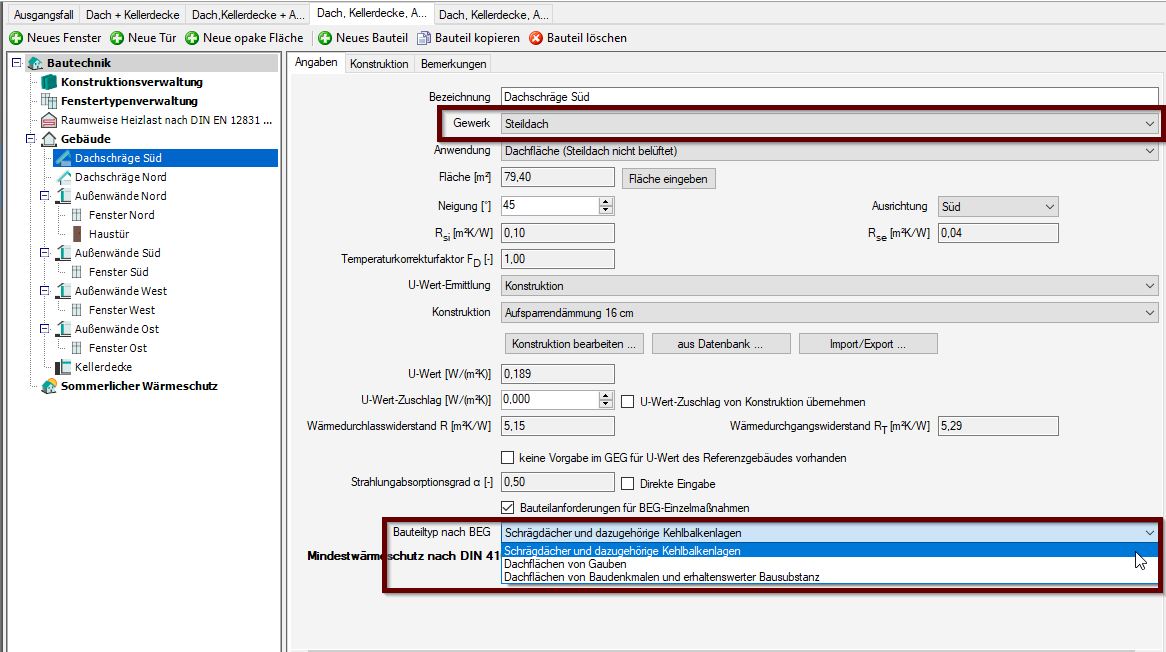1166x652 pixels.
Task: Click the Neues Fenster toolbar icon
Action: 16,38
